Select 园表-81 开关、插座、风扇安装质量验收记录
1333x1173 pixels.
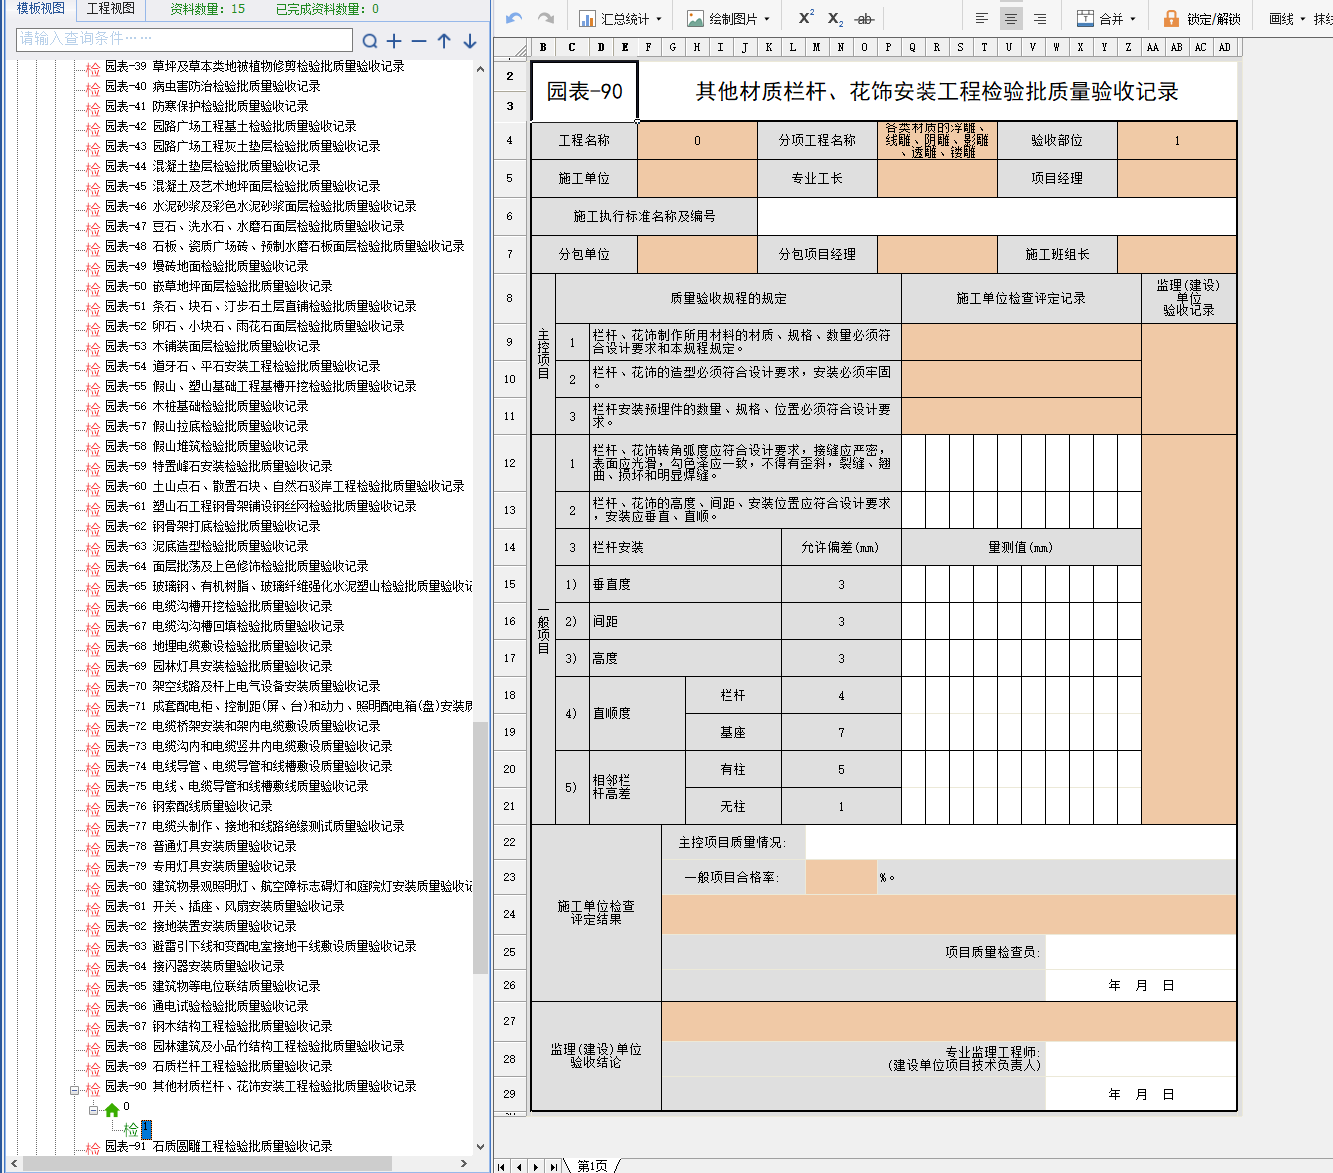[x=225, y=906]
